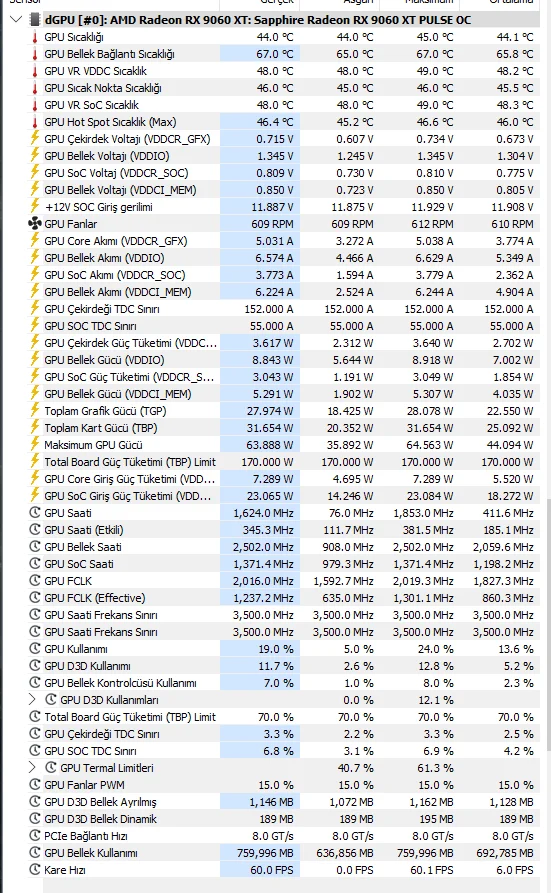
Task: Click the lightning icon beside GPU Çekirdek Voltajı
Action: (x=35, y=139)
